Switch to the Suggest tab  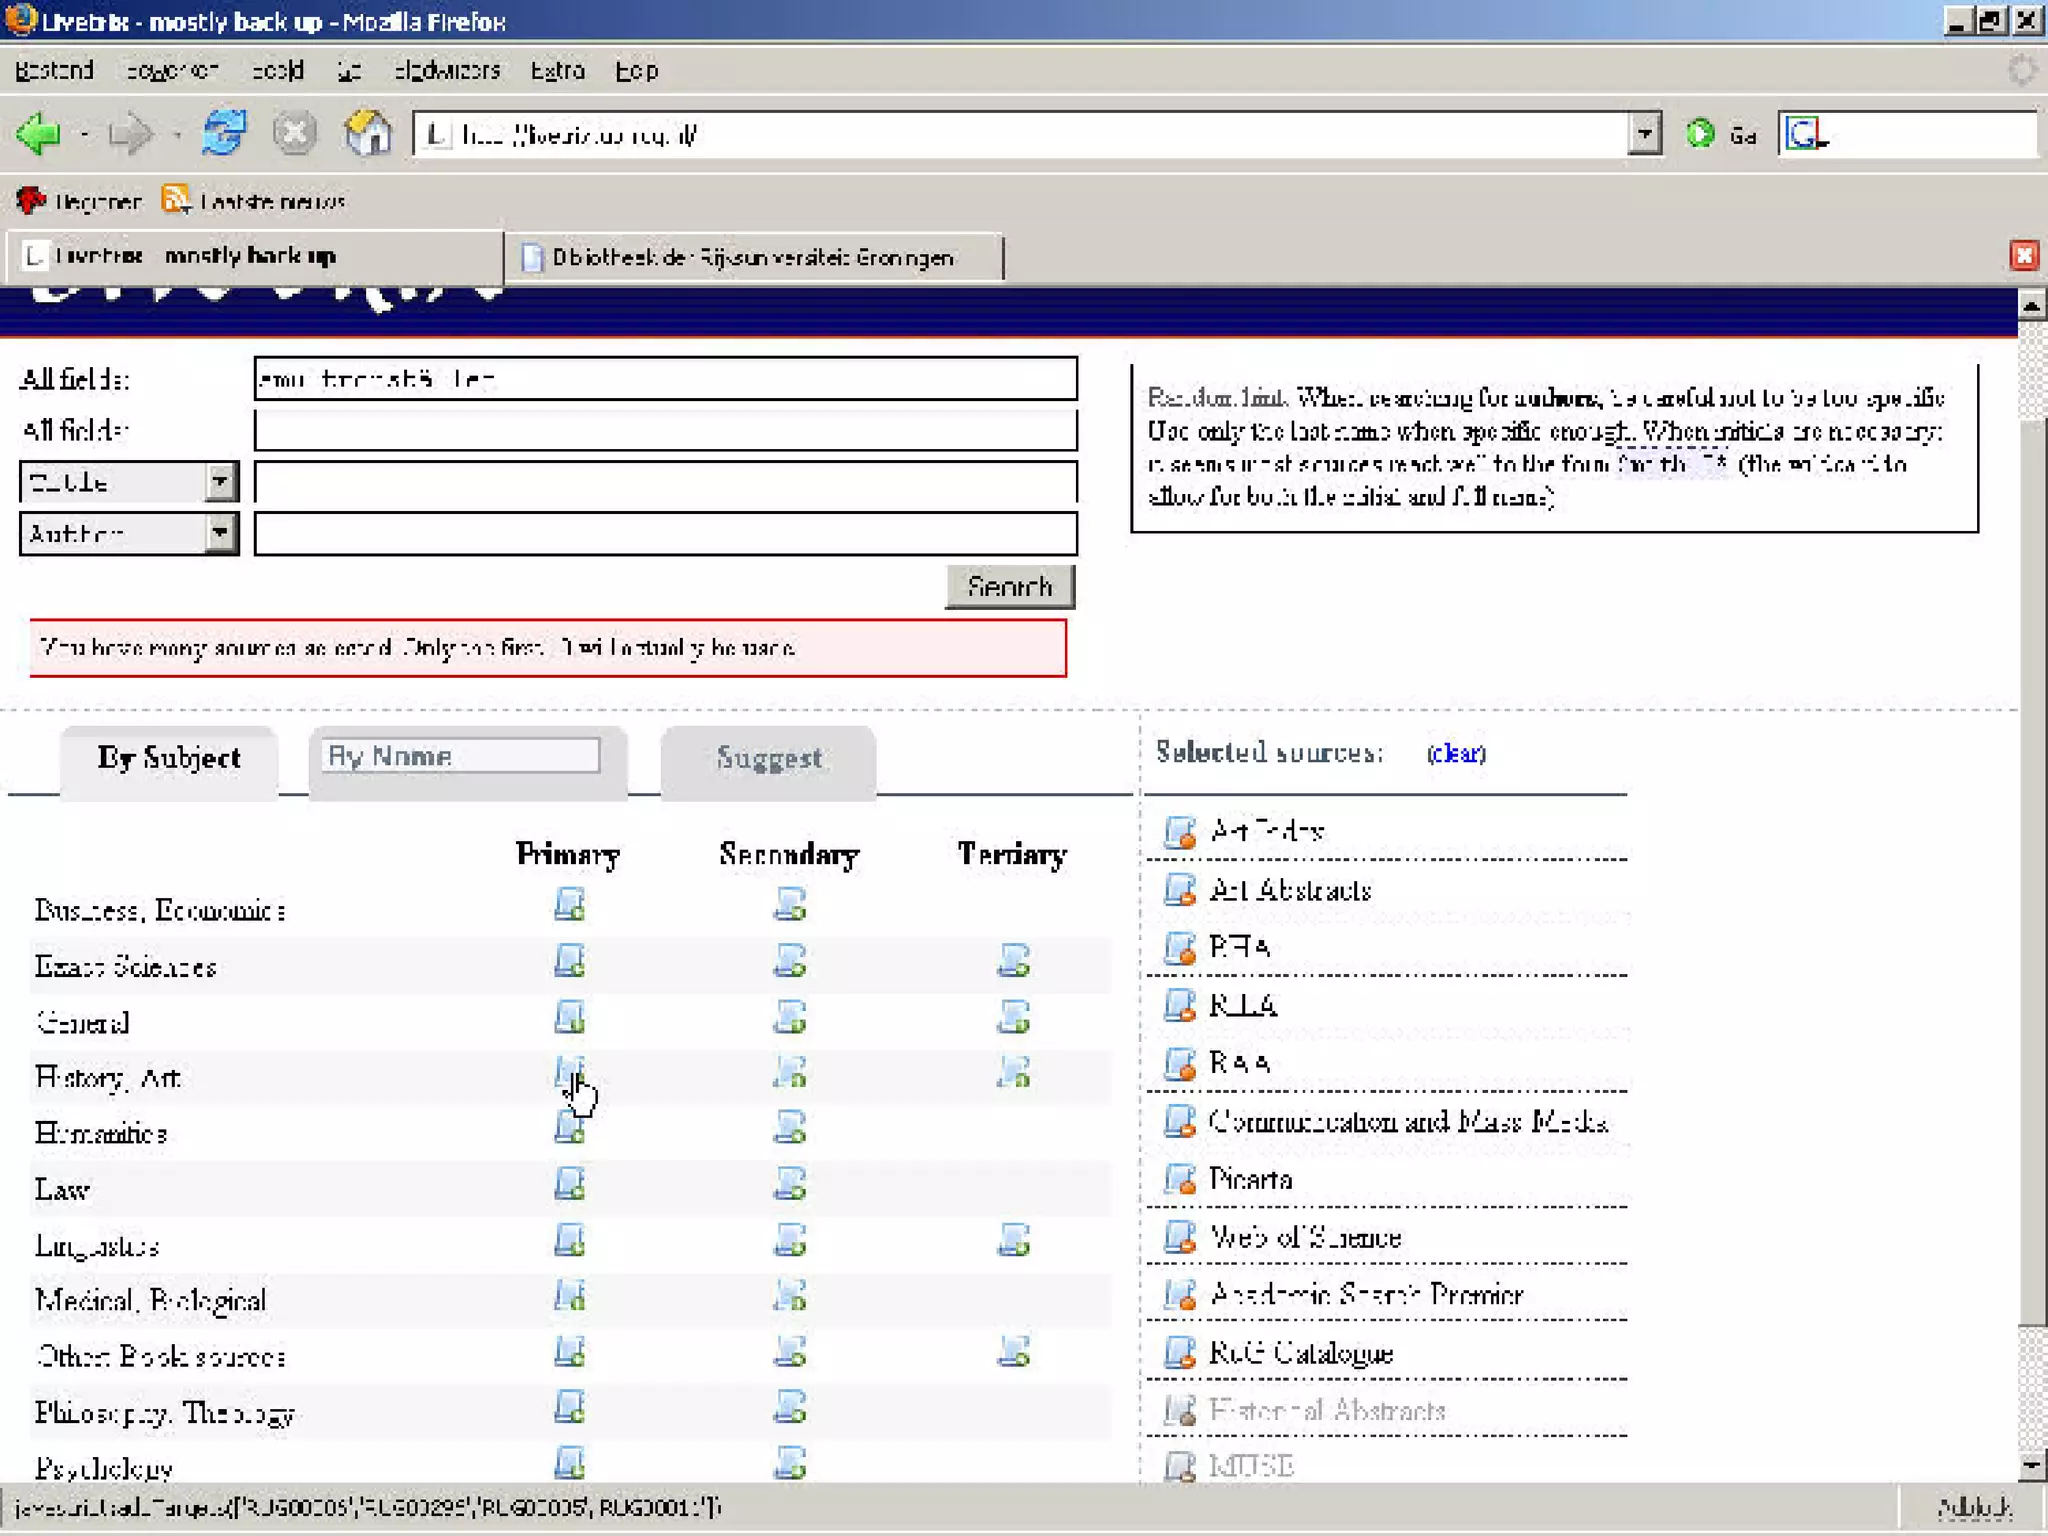[x=768, y=759]
